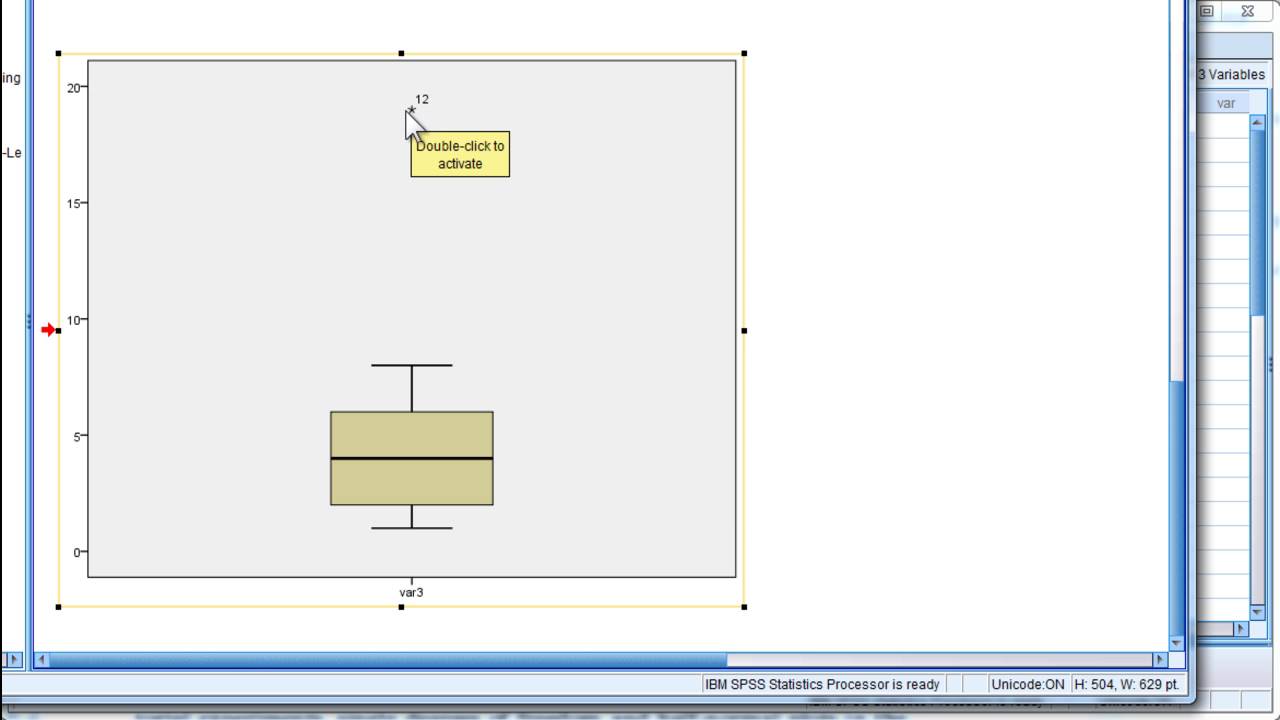The image size is (1280, 720).
Task: Restore the background data editor window
Action: 1207,11
